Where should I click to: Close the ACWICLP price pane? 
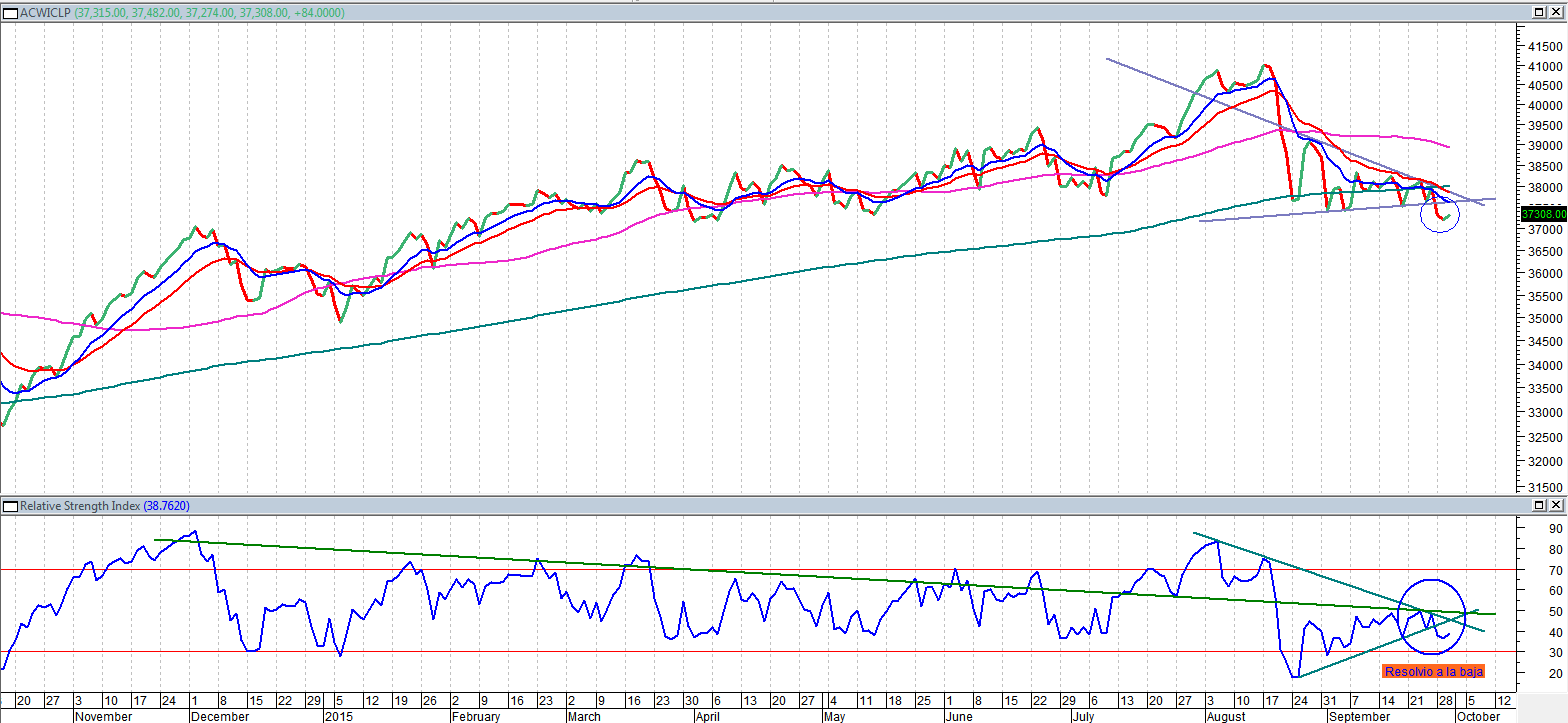pos(1556,11)
